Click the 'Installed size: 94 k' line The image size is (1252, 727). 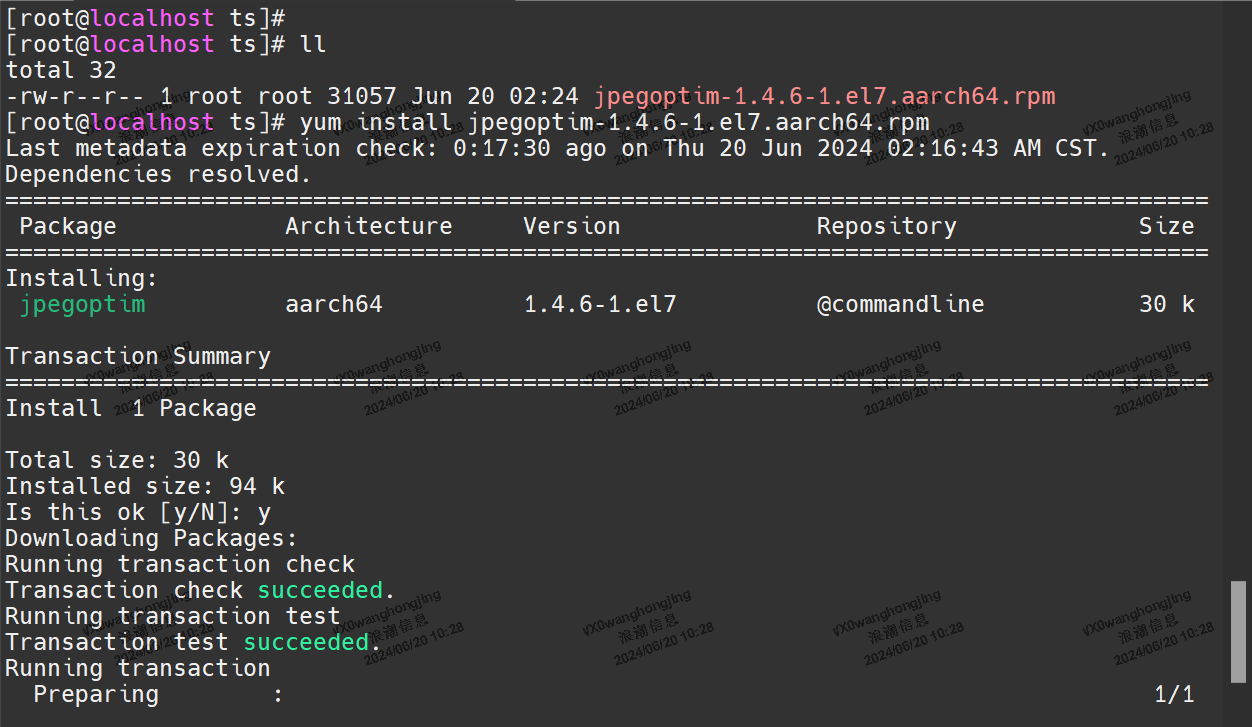[145, 487]
